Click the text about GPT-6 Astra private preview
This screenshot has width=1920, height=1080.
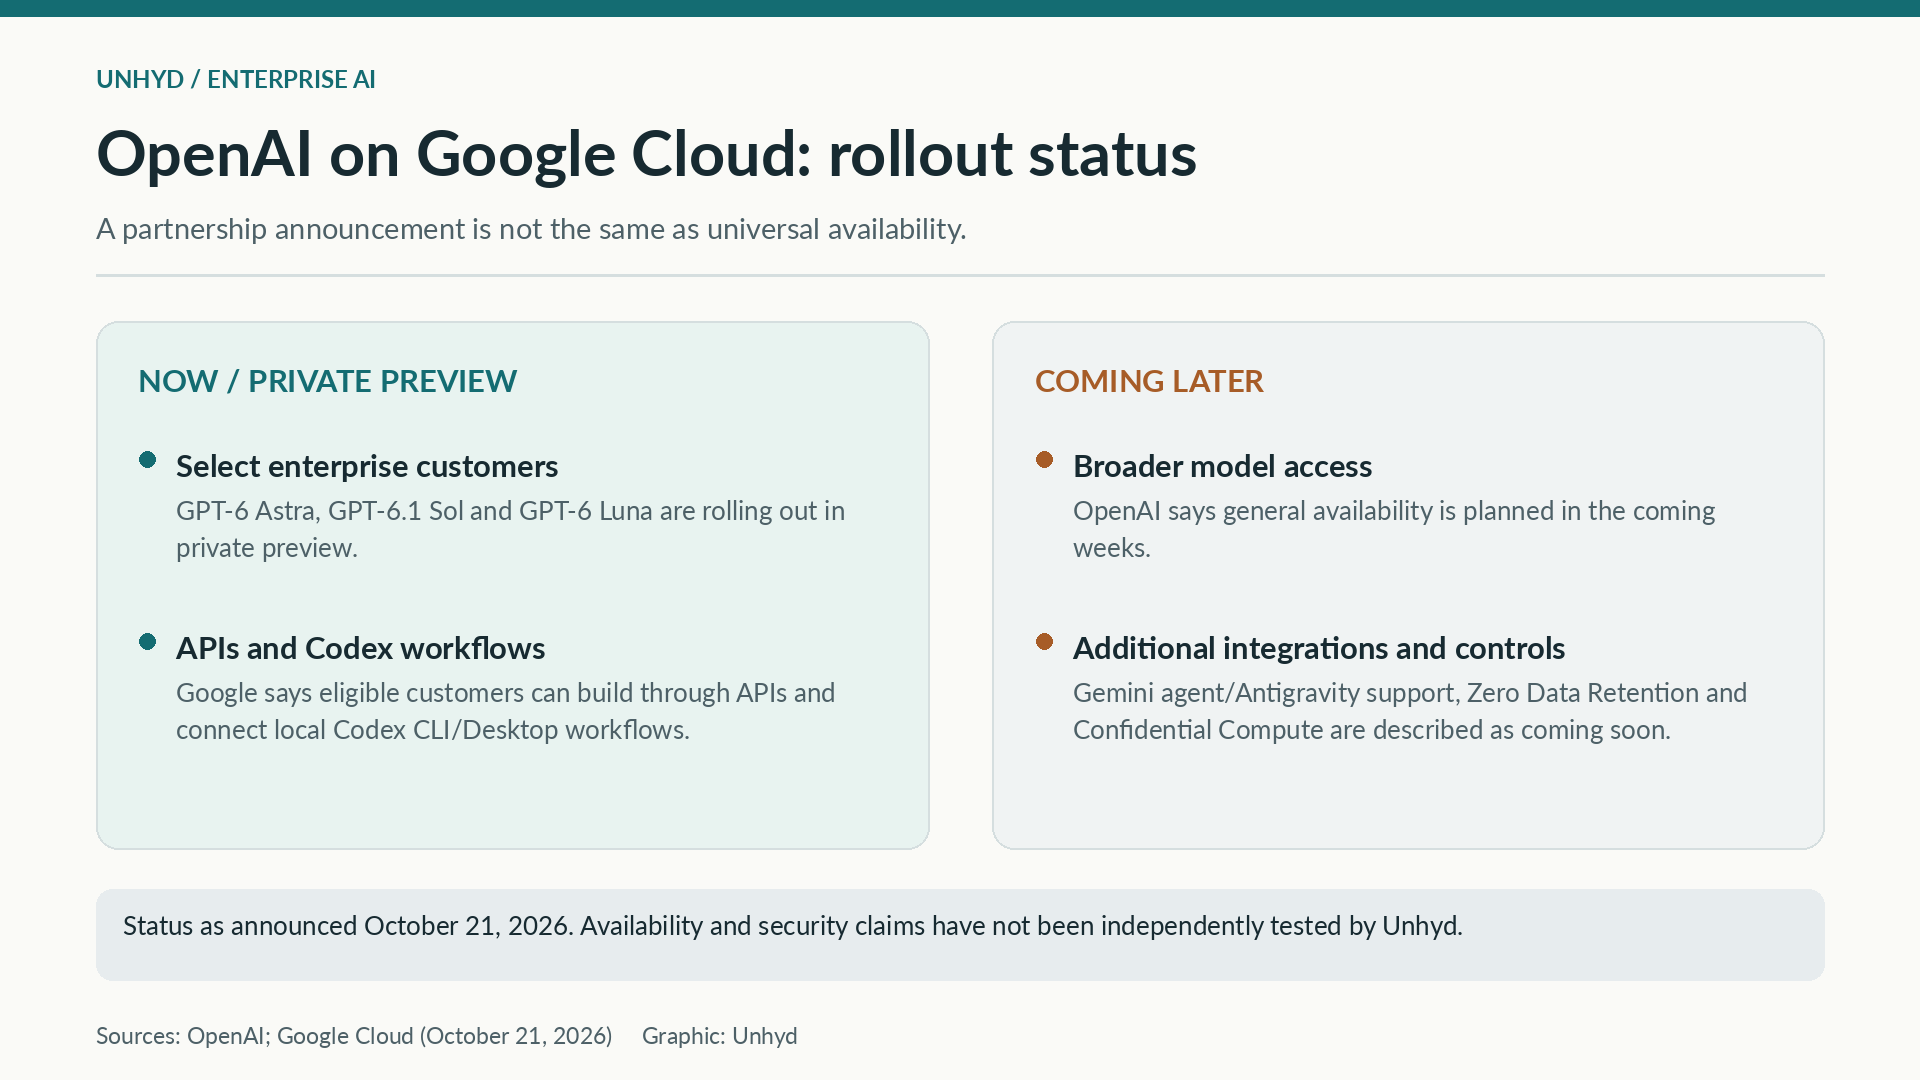510,529
